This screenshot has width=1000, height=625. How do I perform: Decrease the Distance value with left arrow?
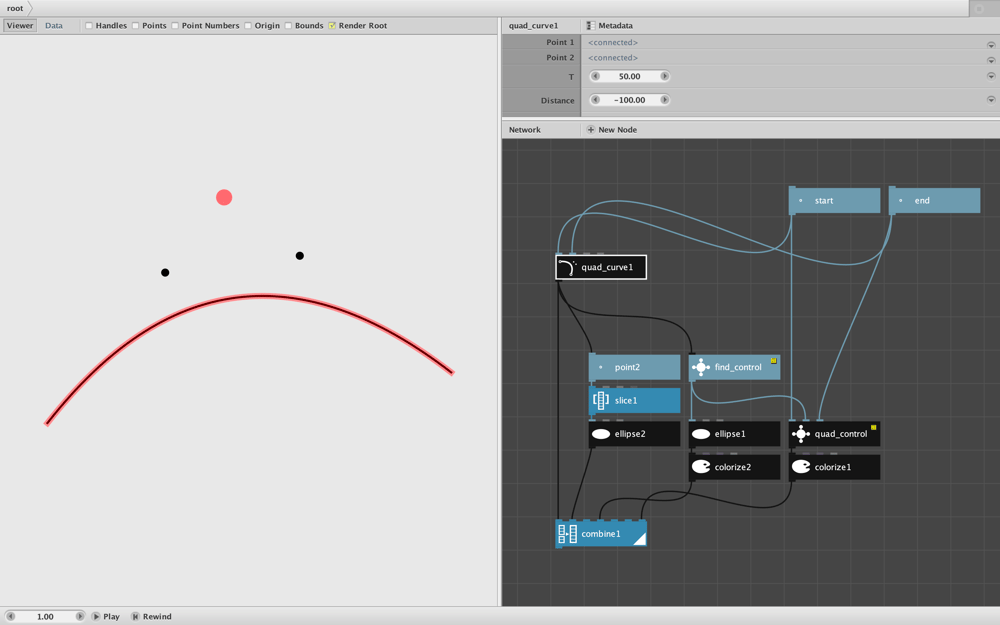(x=596, y=99)
